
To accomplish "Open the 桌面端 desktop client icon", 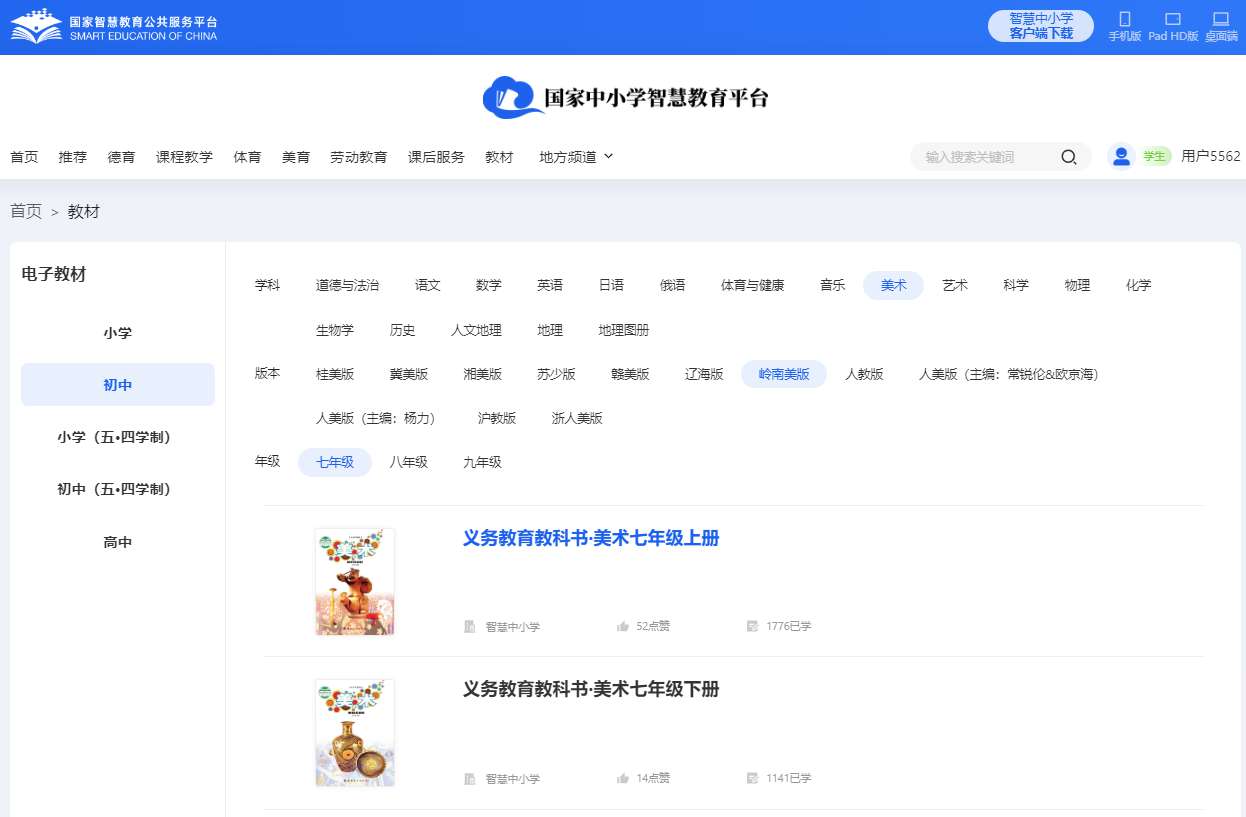I will point(1220,19).
